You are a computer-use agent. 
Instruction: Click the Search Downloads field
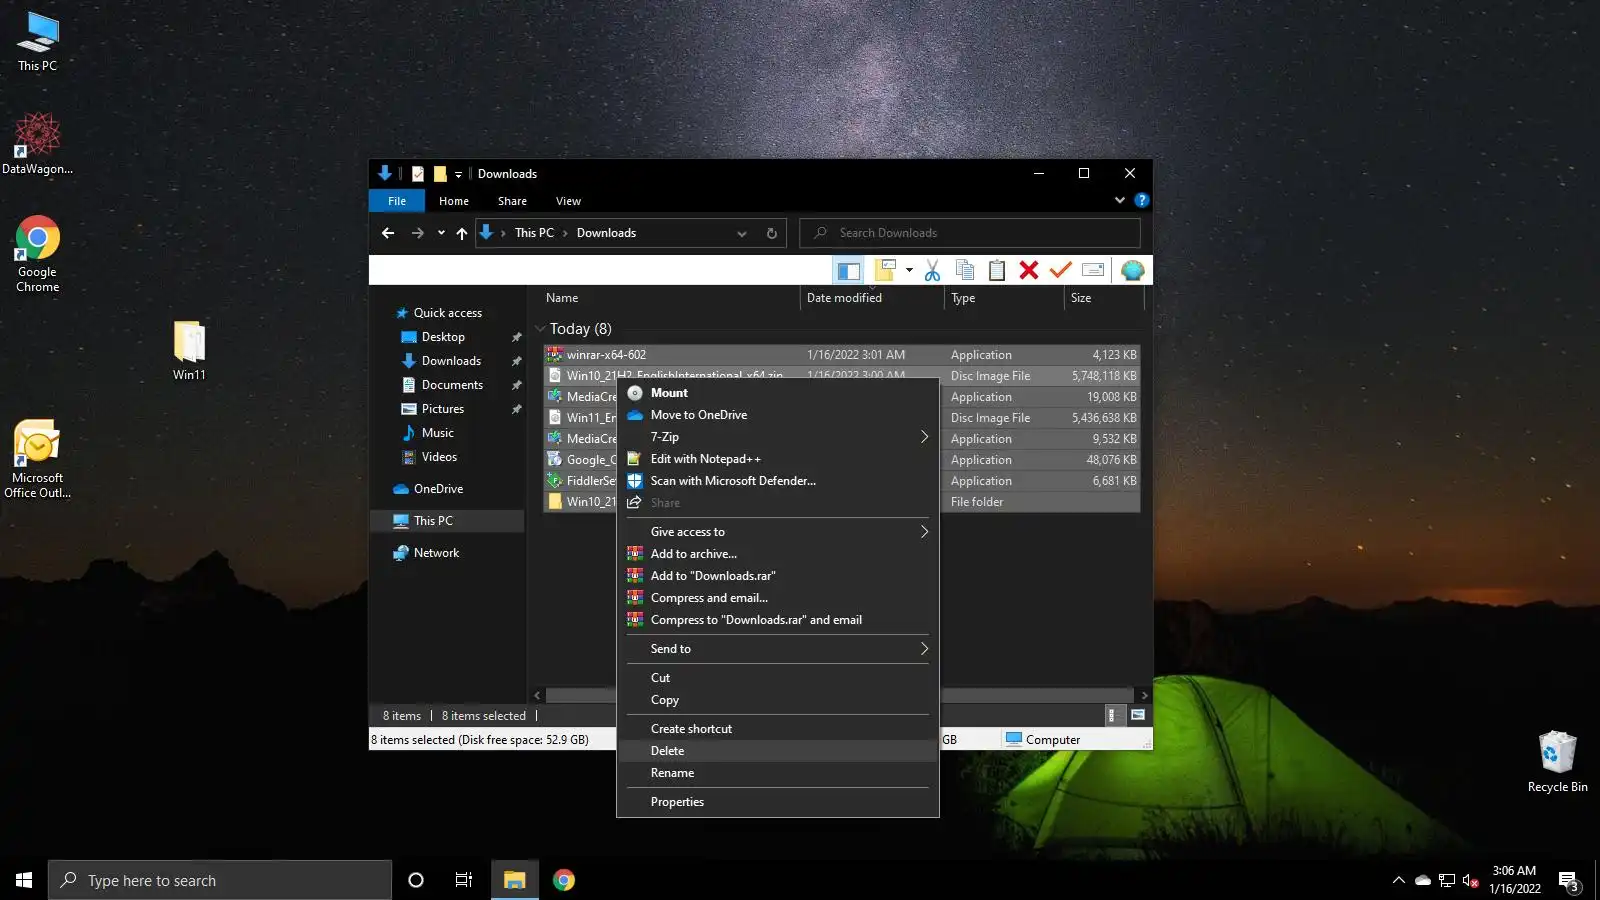click(970, 233)
